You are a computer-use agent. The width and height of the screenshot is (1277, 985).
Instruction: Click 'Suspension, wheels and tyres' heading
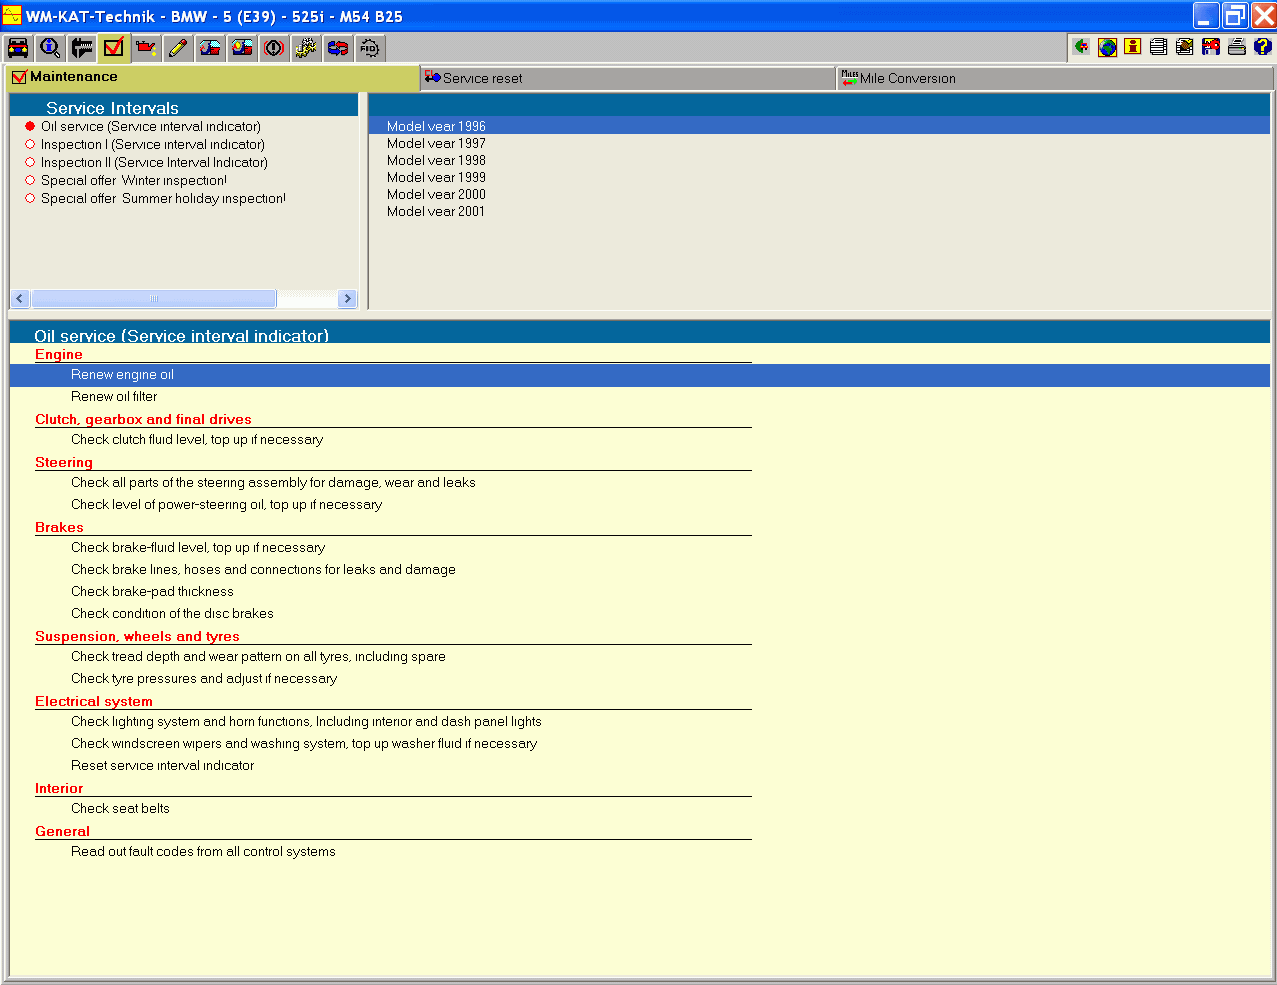(x=137, y=637)
